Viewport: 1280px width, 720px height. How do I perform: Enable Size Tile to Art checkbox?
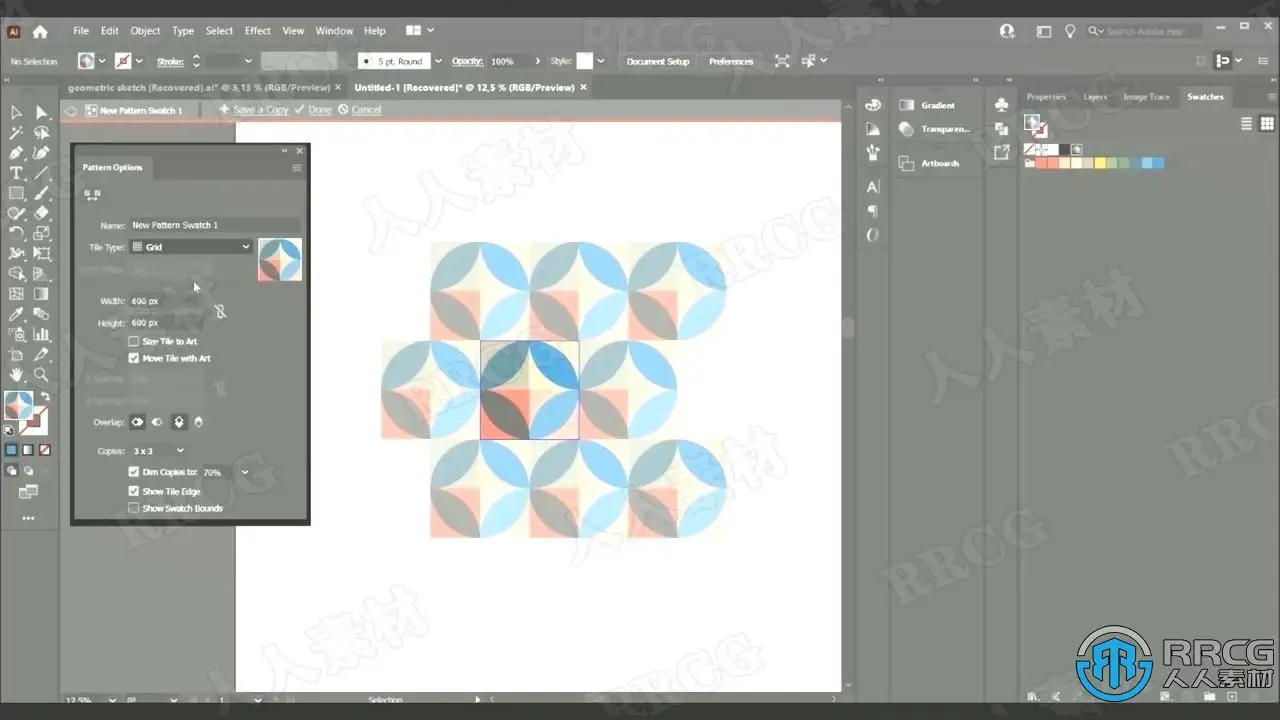134,342
